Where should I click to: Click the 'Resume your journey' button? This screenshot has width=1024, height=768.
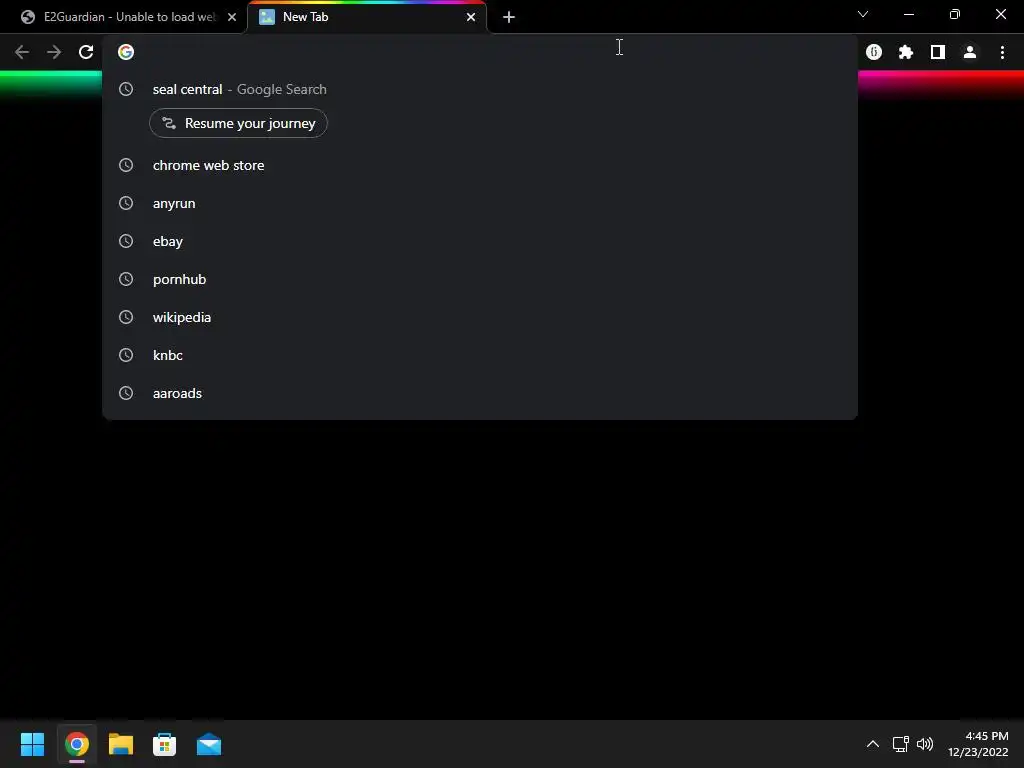coord(238,123)
